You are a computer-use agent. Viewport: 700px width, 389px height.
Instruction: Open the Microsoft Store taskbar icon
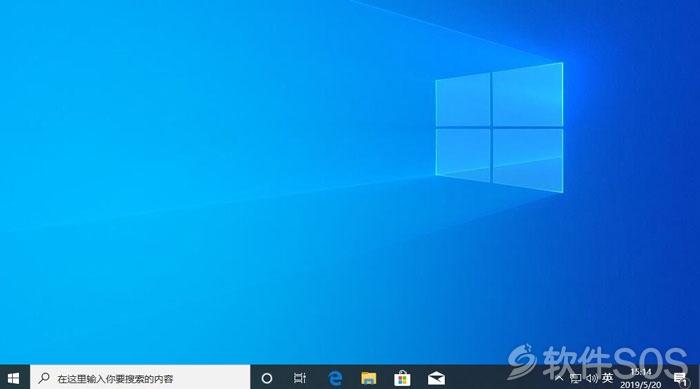[x=402, y=378]
